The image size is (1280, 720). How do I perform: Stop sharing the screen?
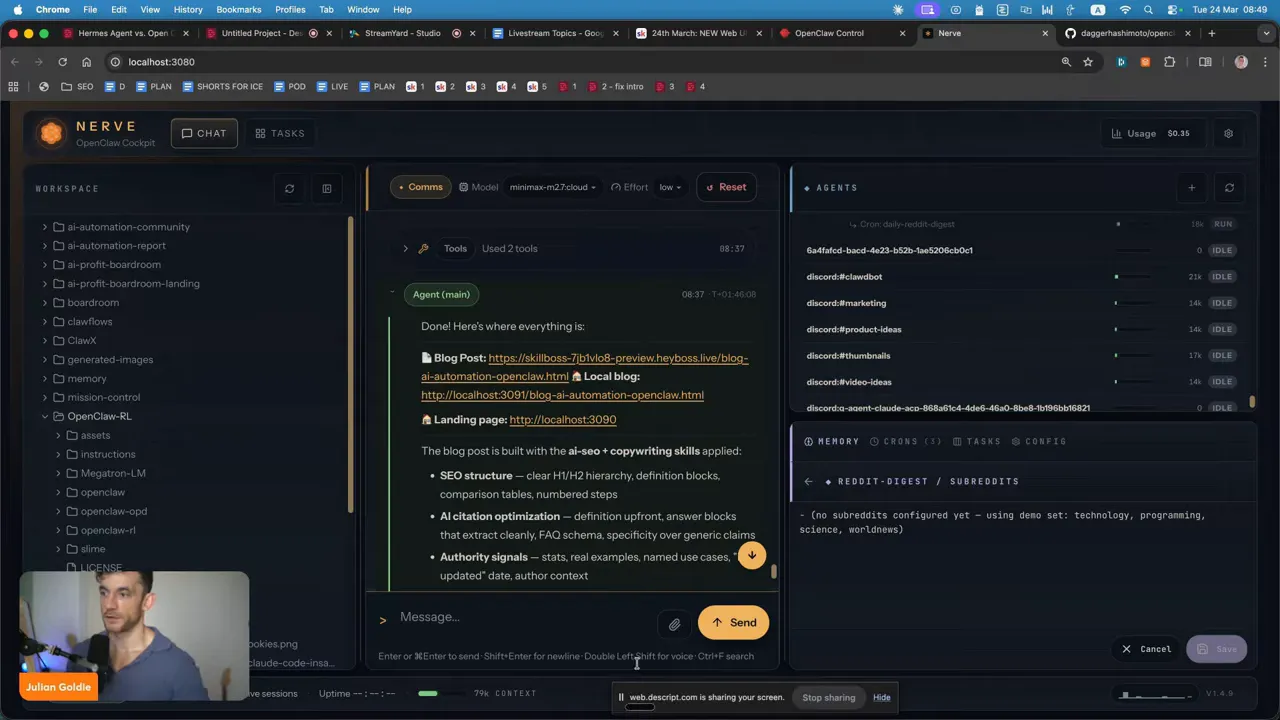tap(828, 698)
